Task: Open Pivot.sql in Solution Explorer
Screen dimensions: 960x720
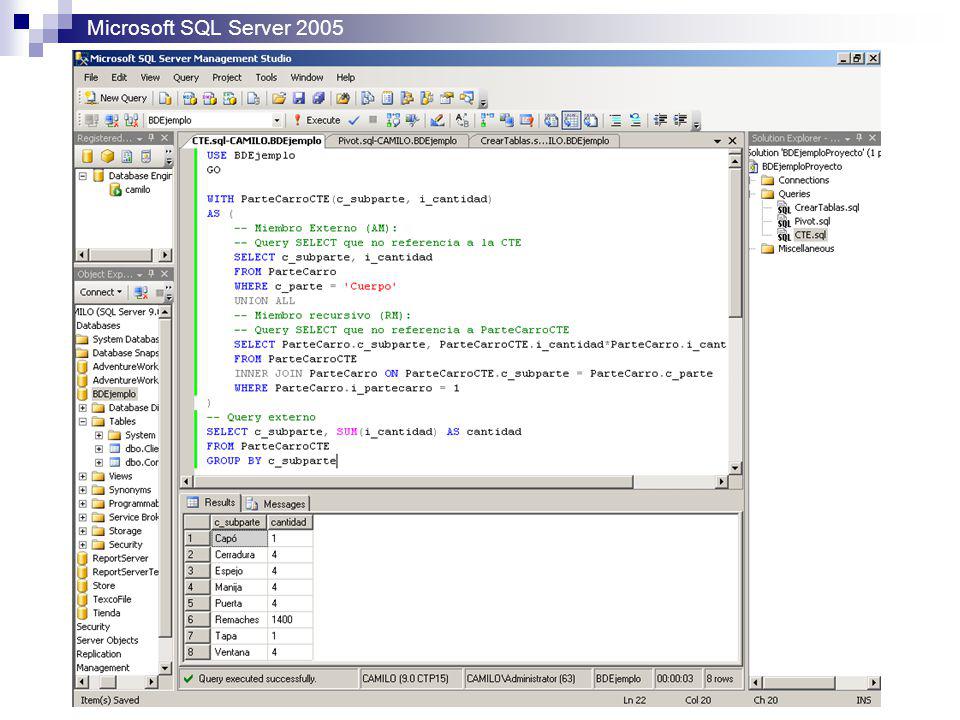Action: pos(812,221)
